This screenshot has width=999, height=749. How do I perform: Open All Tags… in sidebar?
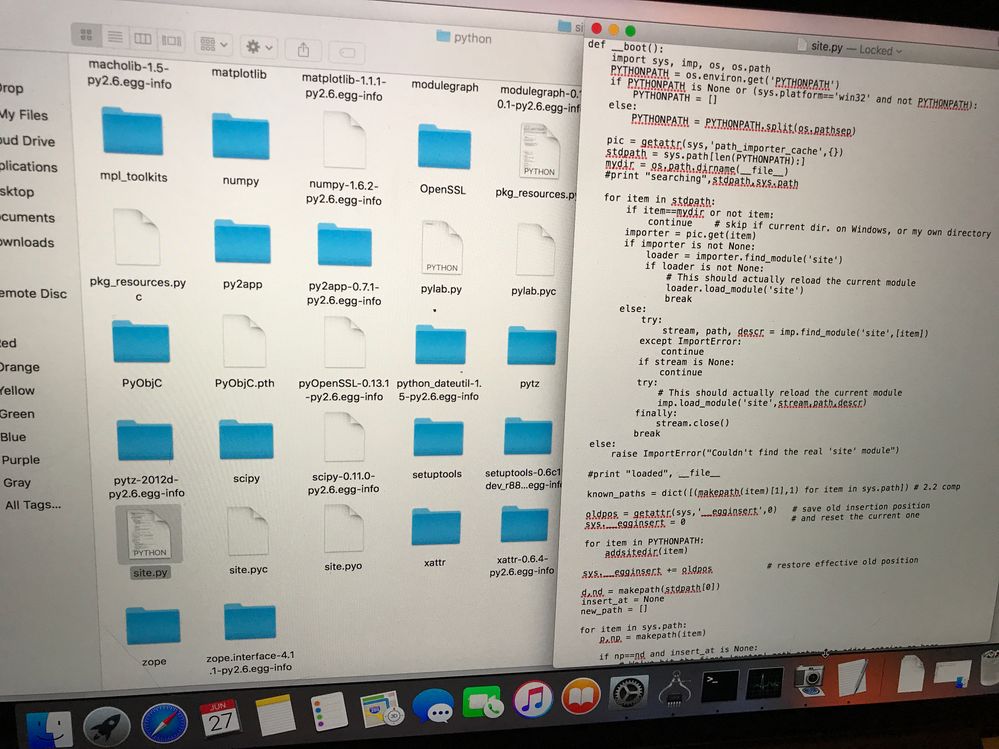click(x=33, y=505)
